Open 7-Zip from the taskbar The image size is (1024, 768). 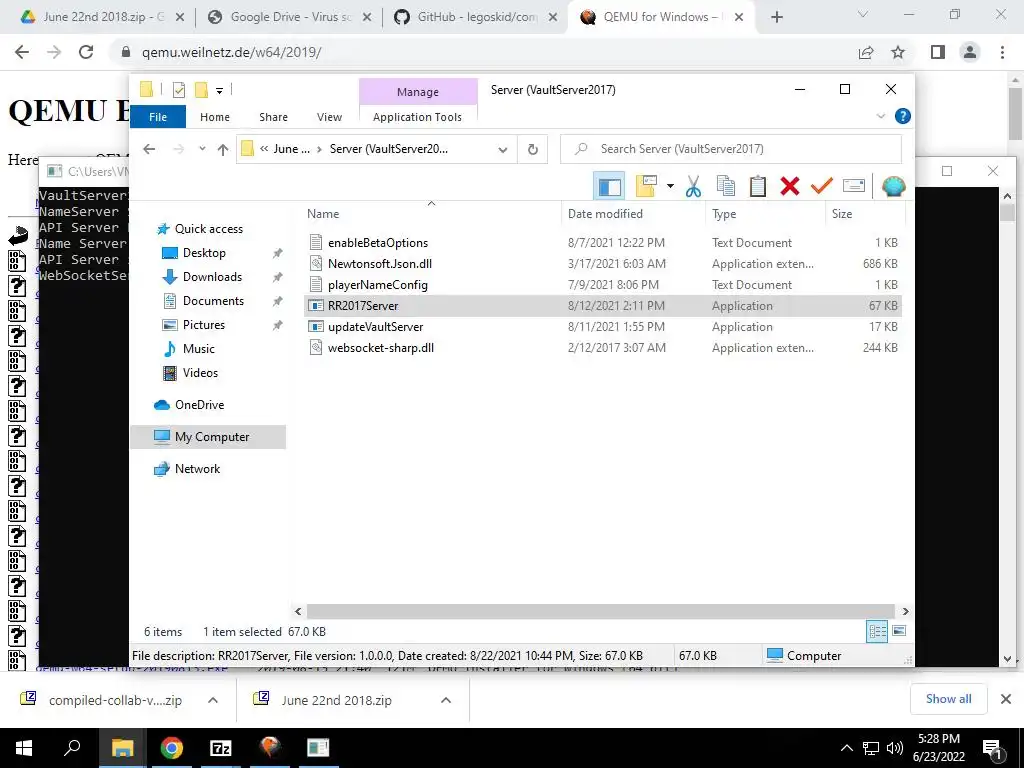(221, 748)
